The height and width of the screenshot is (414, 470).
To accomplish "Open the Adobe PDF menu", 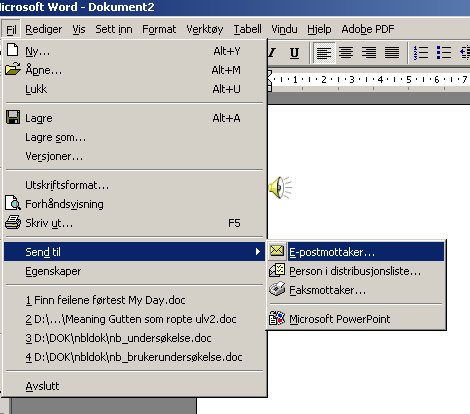I will pos(368,29).
